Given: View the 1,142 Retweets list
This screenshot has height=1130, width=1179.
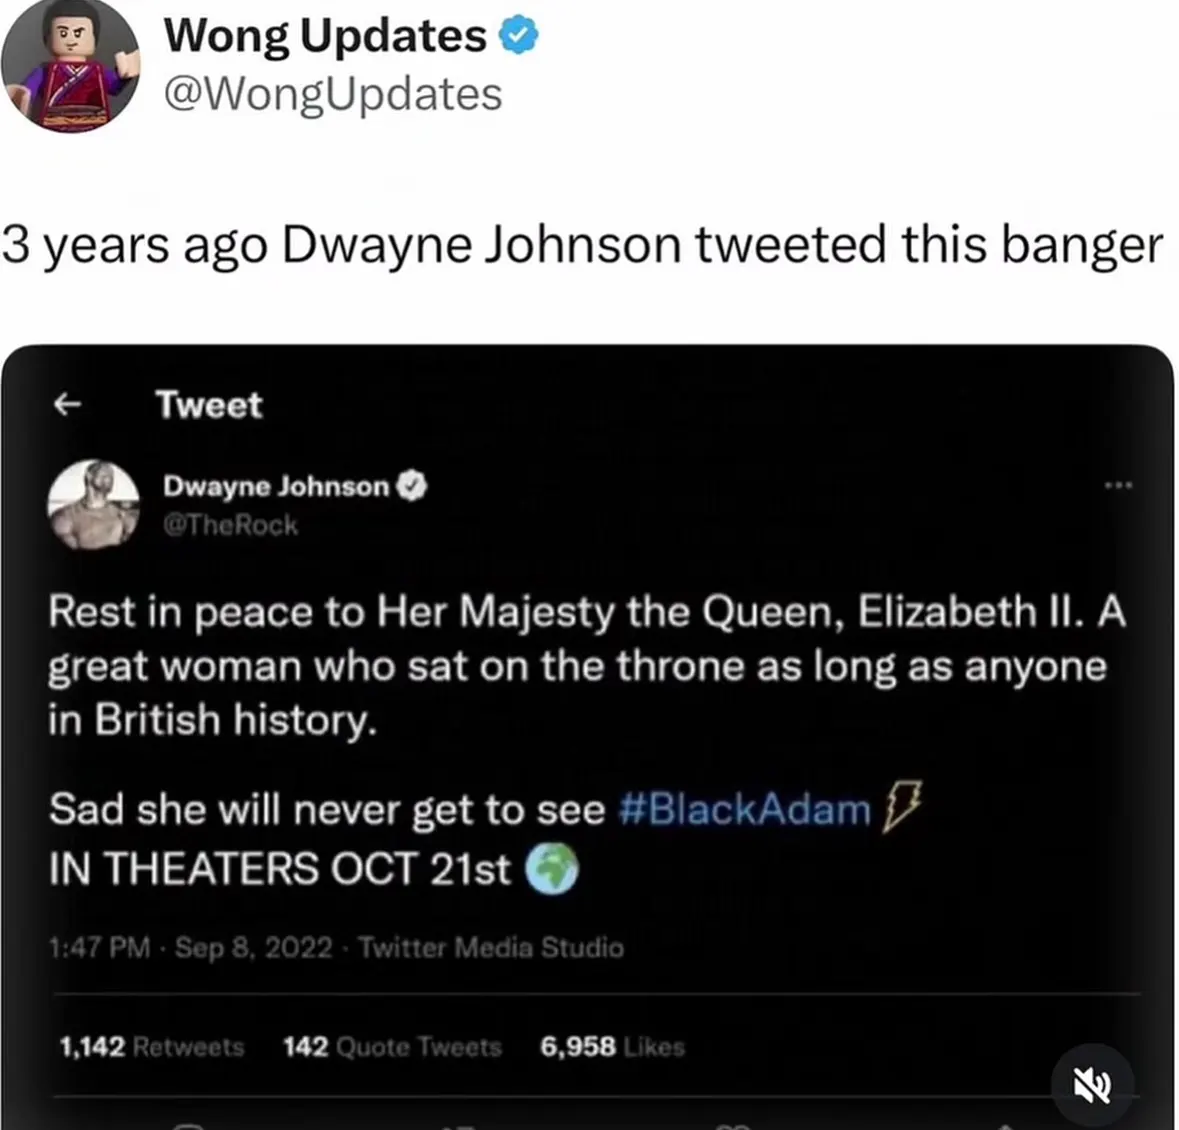Looking at the screenshot, I should point(151,1047).
